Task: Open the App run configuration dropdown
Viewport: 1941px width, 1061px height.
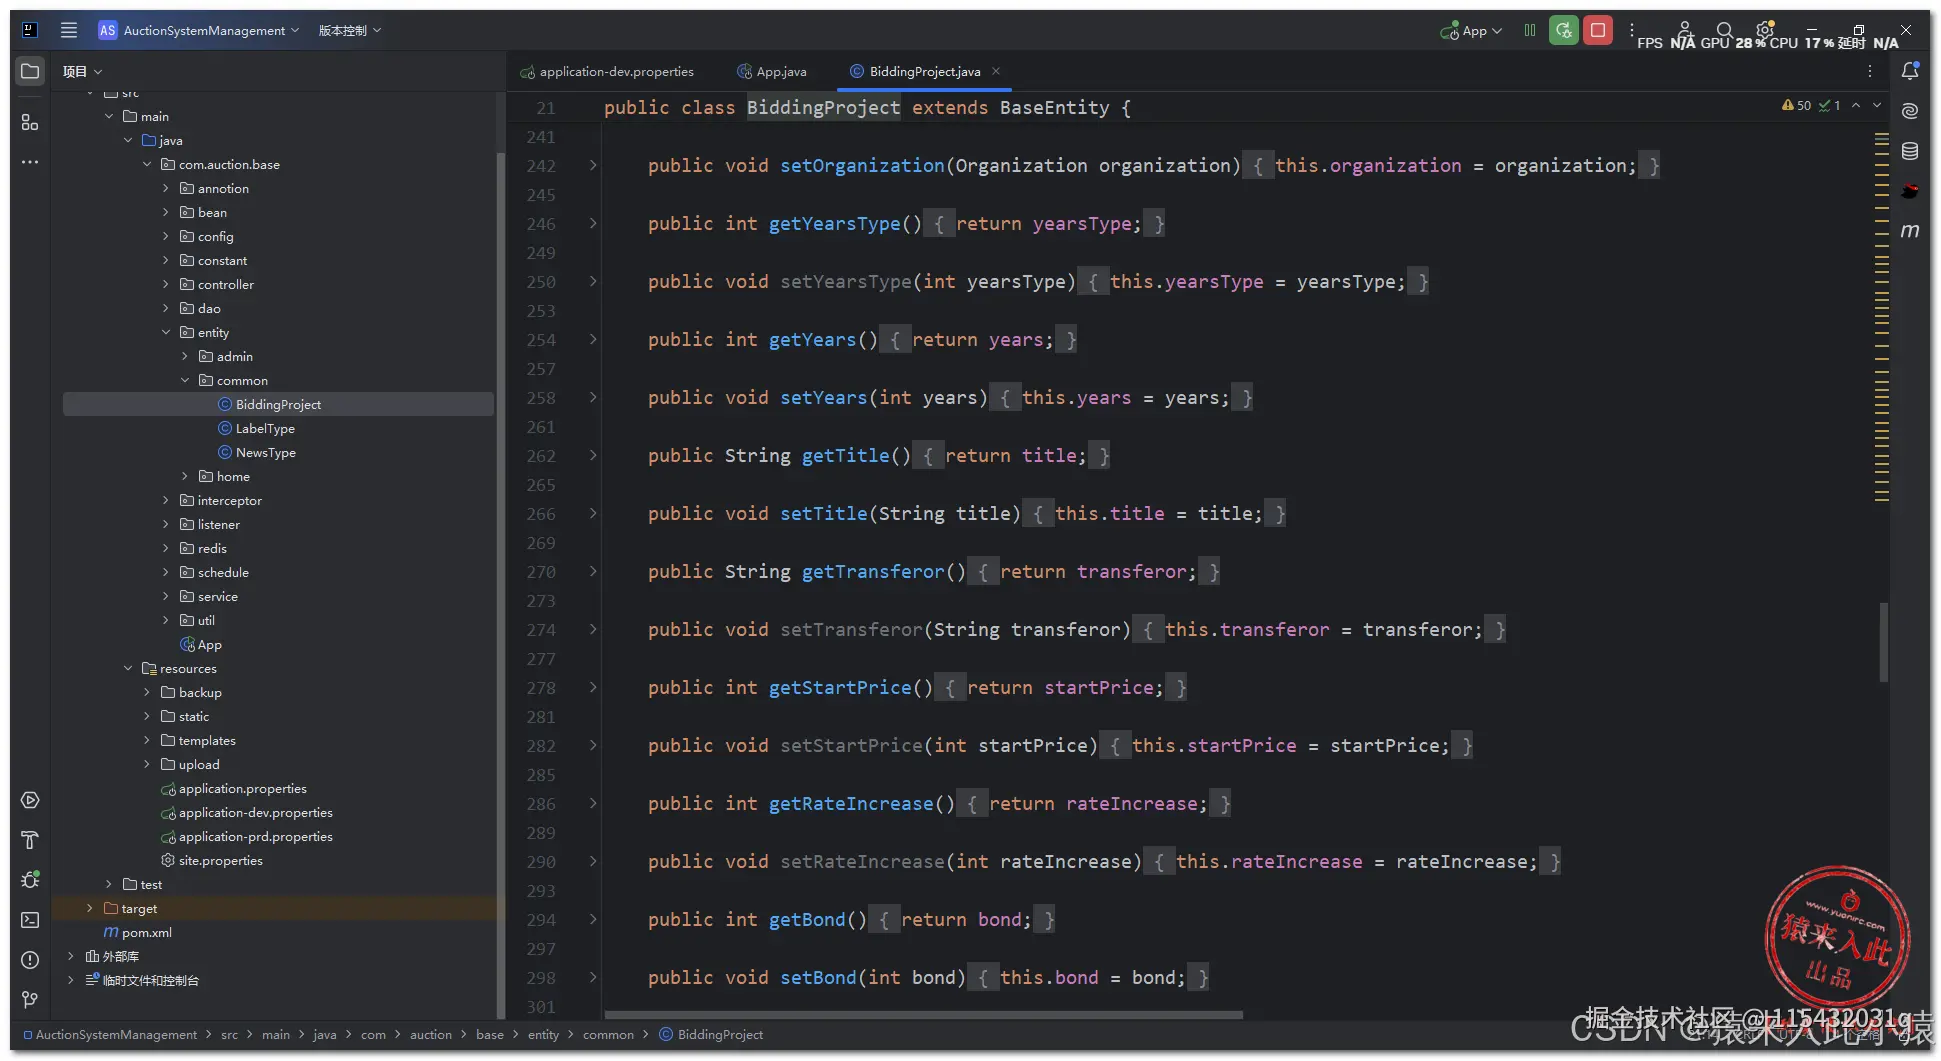Action: [1471, 31]
